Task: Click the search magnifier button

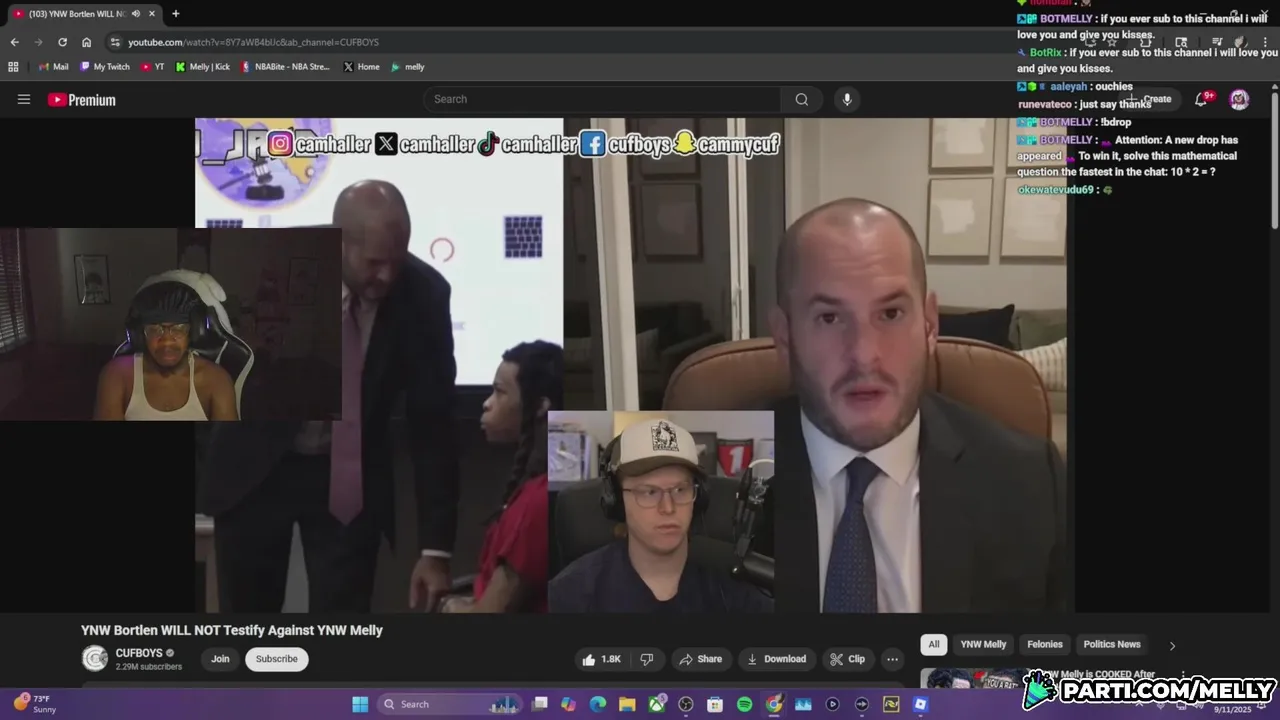Action: pos(801,99)
